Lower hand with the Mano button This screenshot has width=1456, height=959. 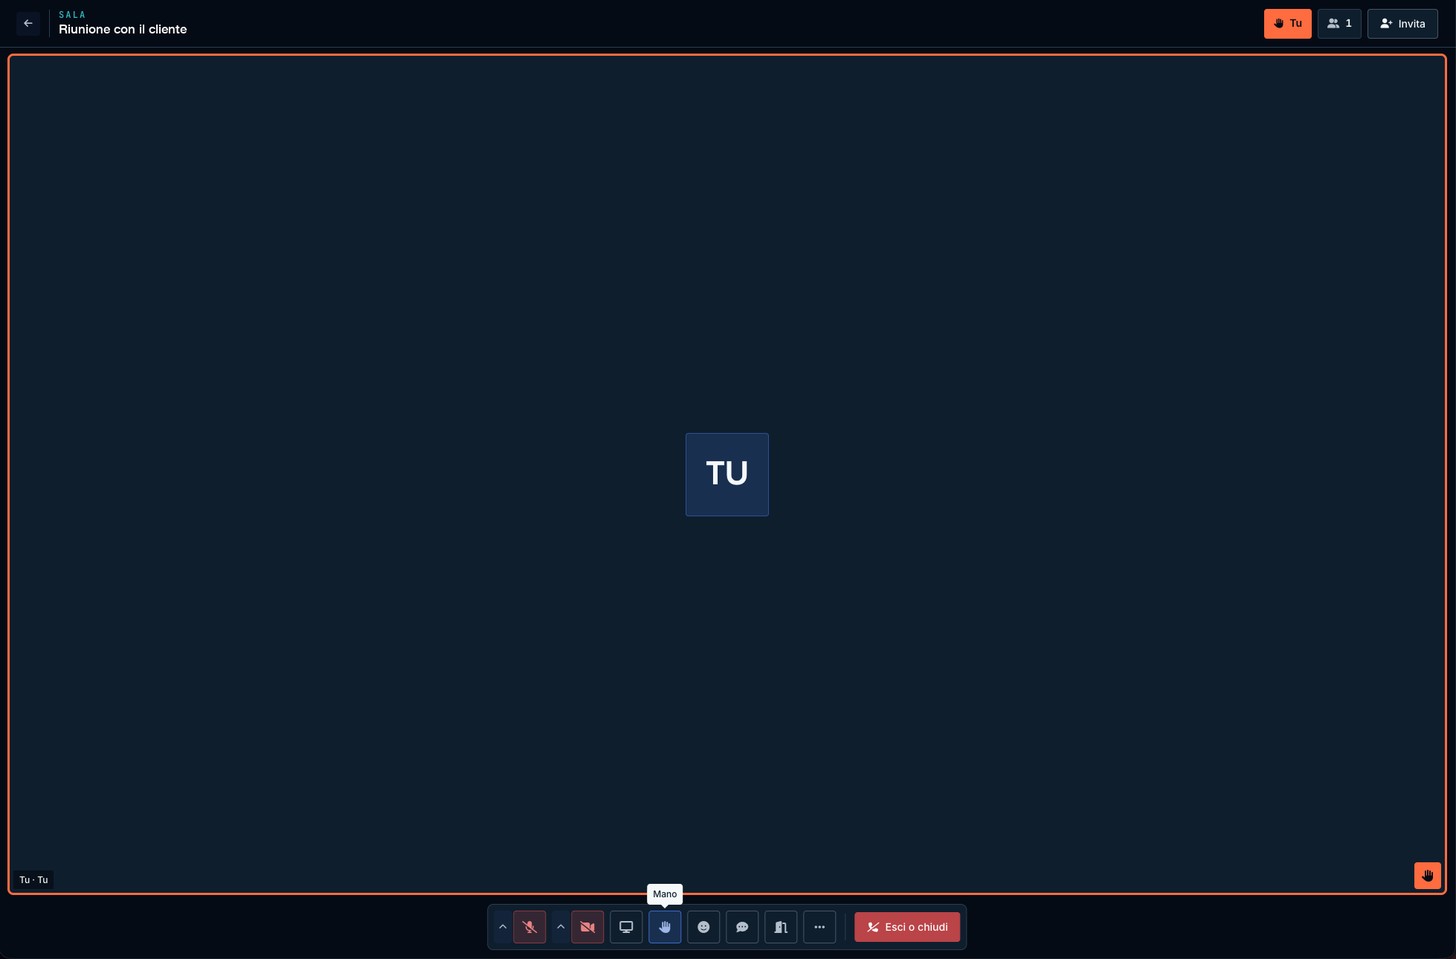[665, 927]
